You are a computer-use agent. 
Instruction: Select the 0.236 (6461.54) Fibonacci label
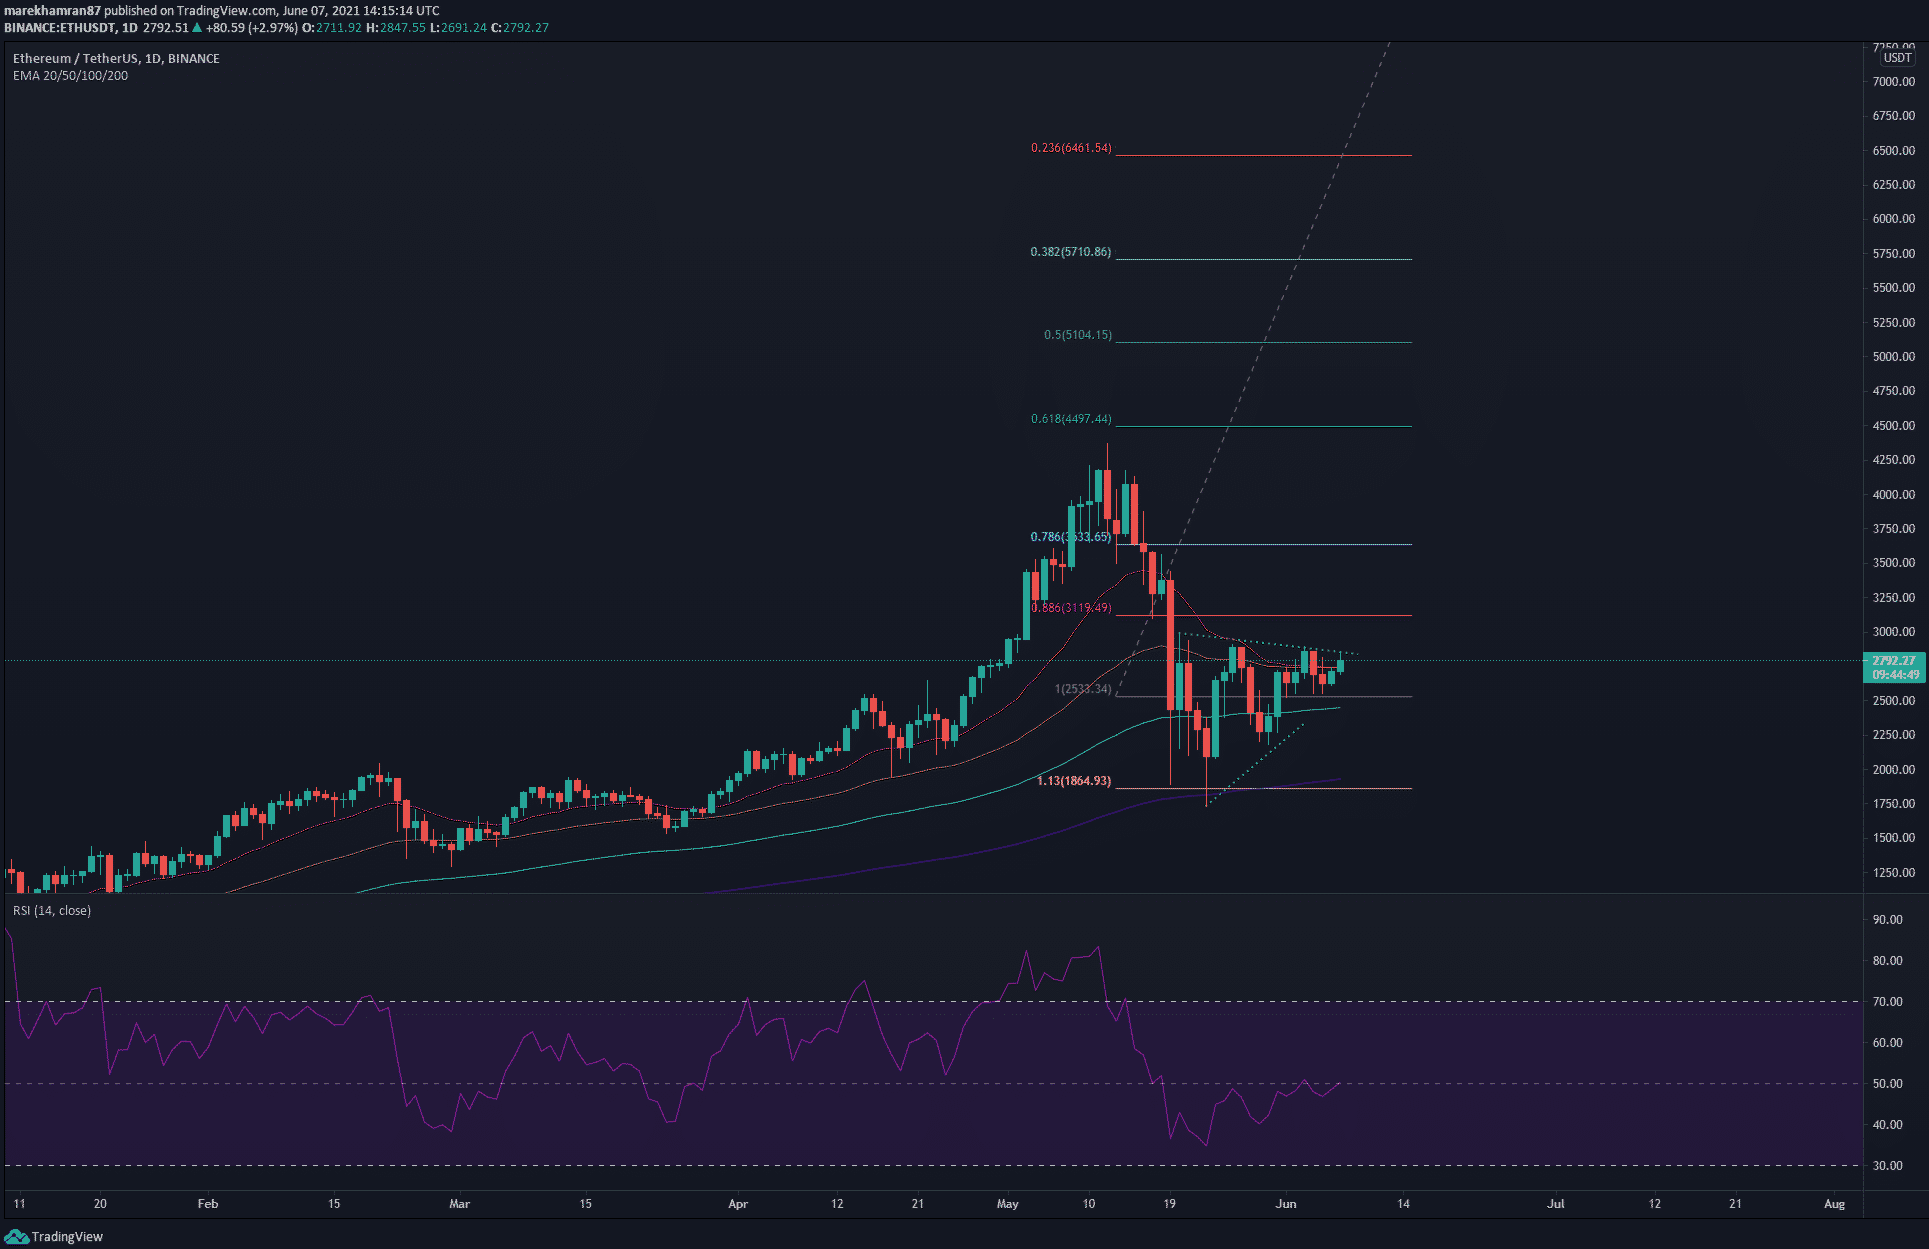click(x=1071, y=148)
